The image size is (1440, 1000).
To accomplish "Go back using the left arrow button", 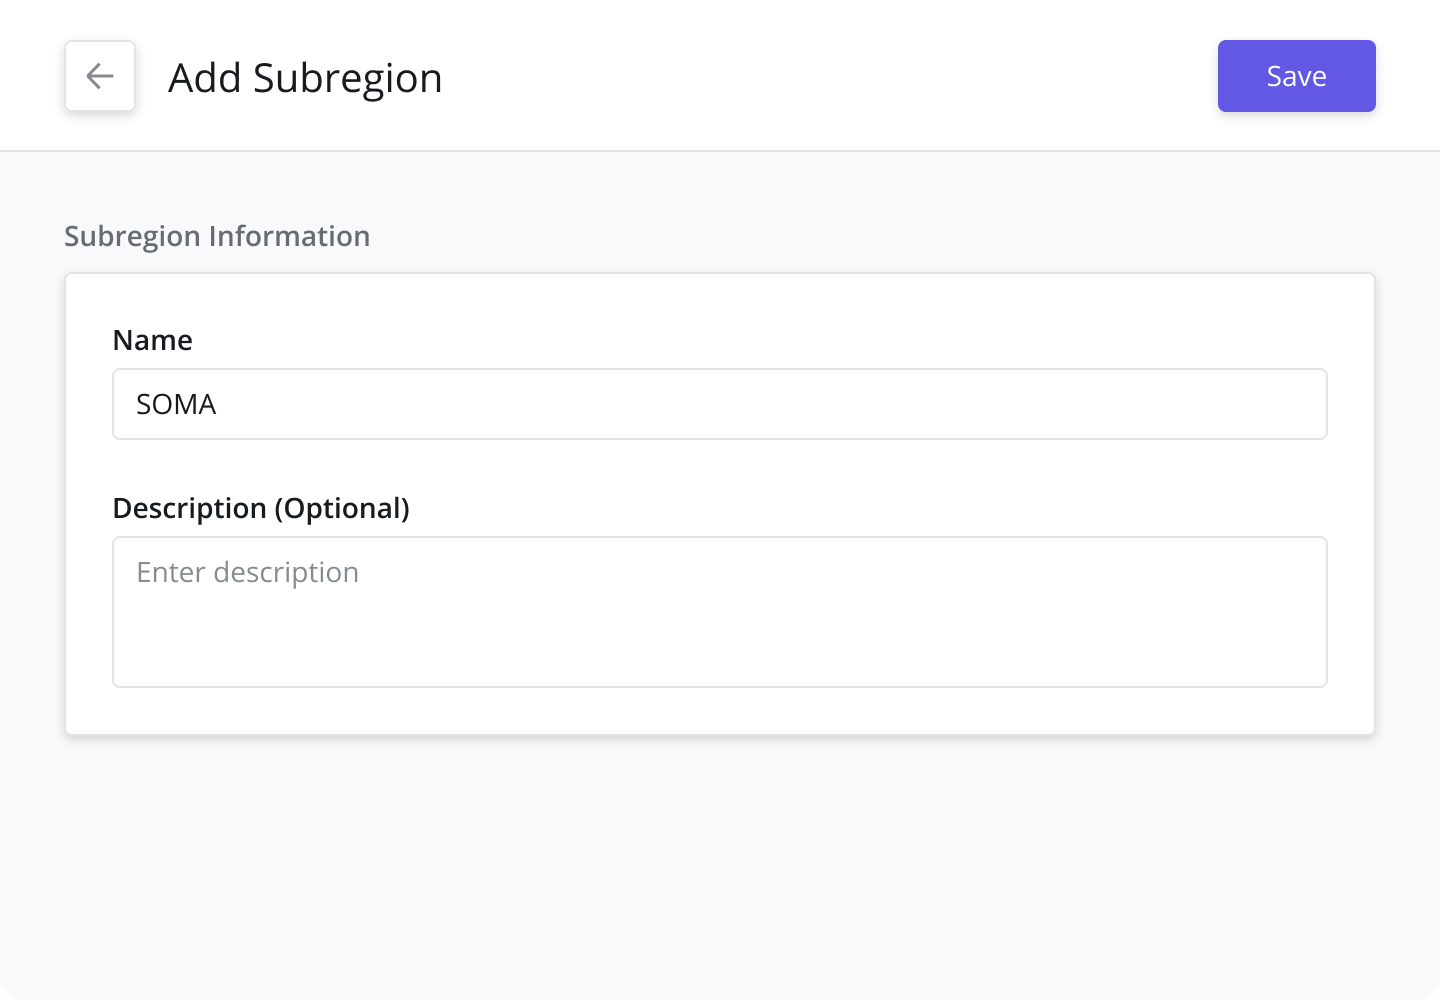I will click(x=100, y=76).
